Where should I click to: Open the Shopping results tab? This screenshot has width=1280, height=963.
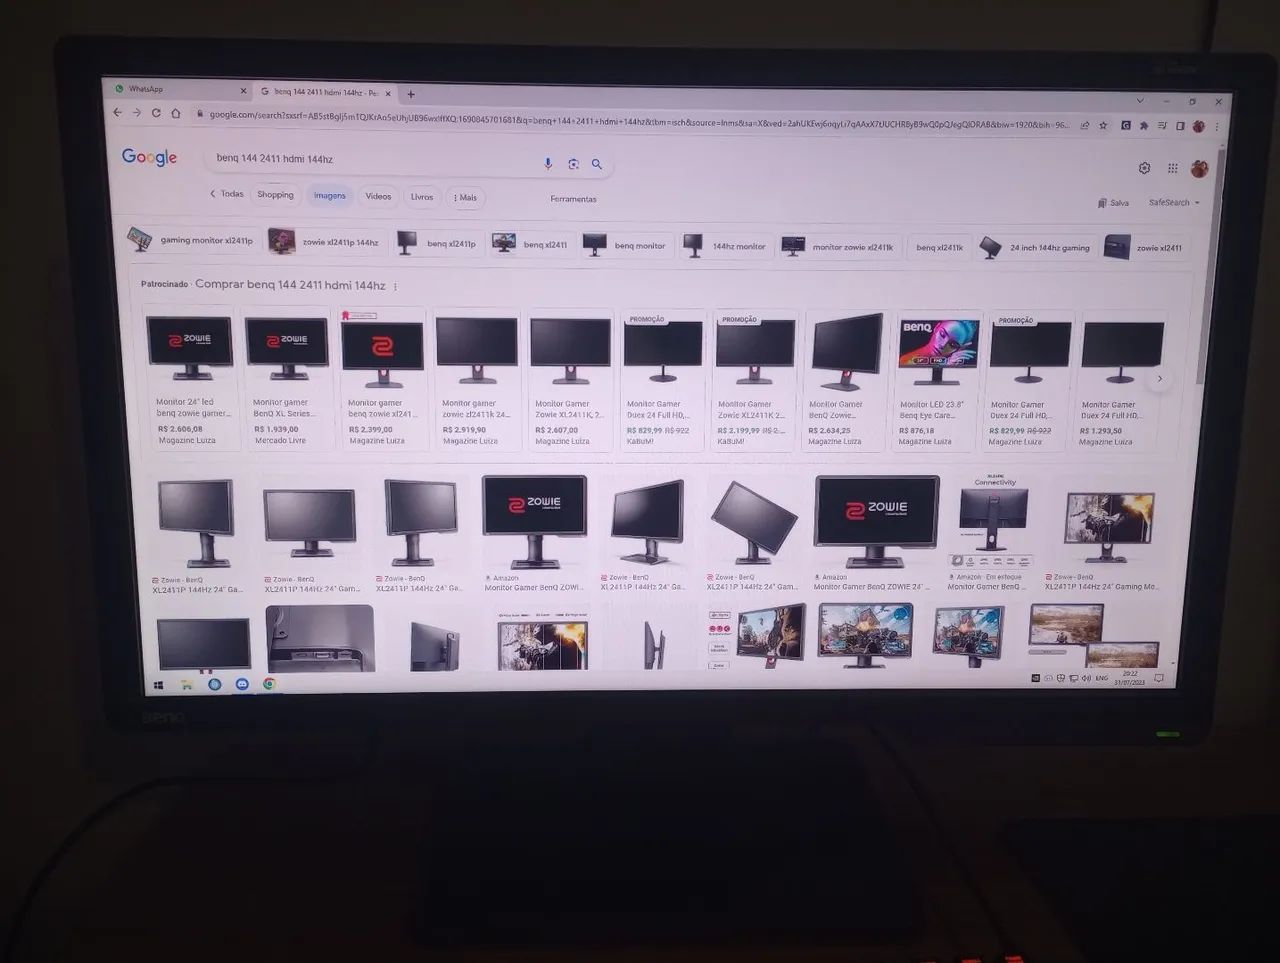click(x=275, y=195)
